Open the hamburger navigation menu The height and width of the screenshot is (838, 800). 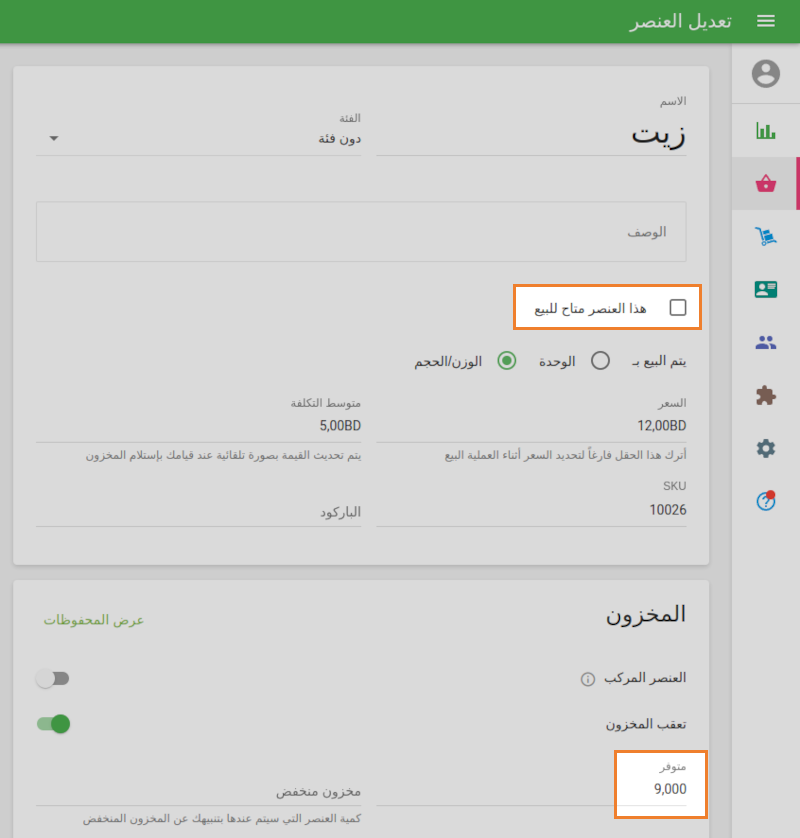pyautogui.click(x=766, y=20)
